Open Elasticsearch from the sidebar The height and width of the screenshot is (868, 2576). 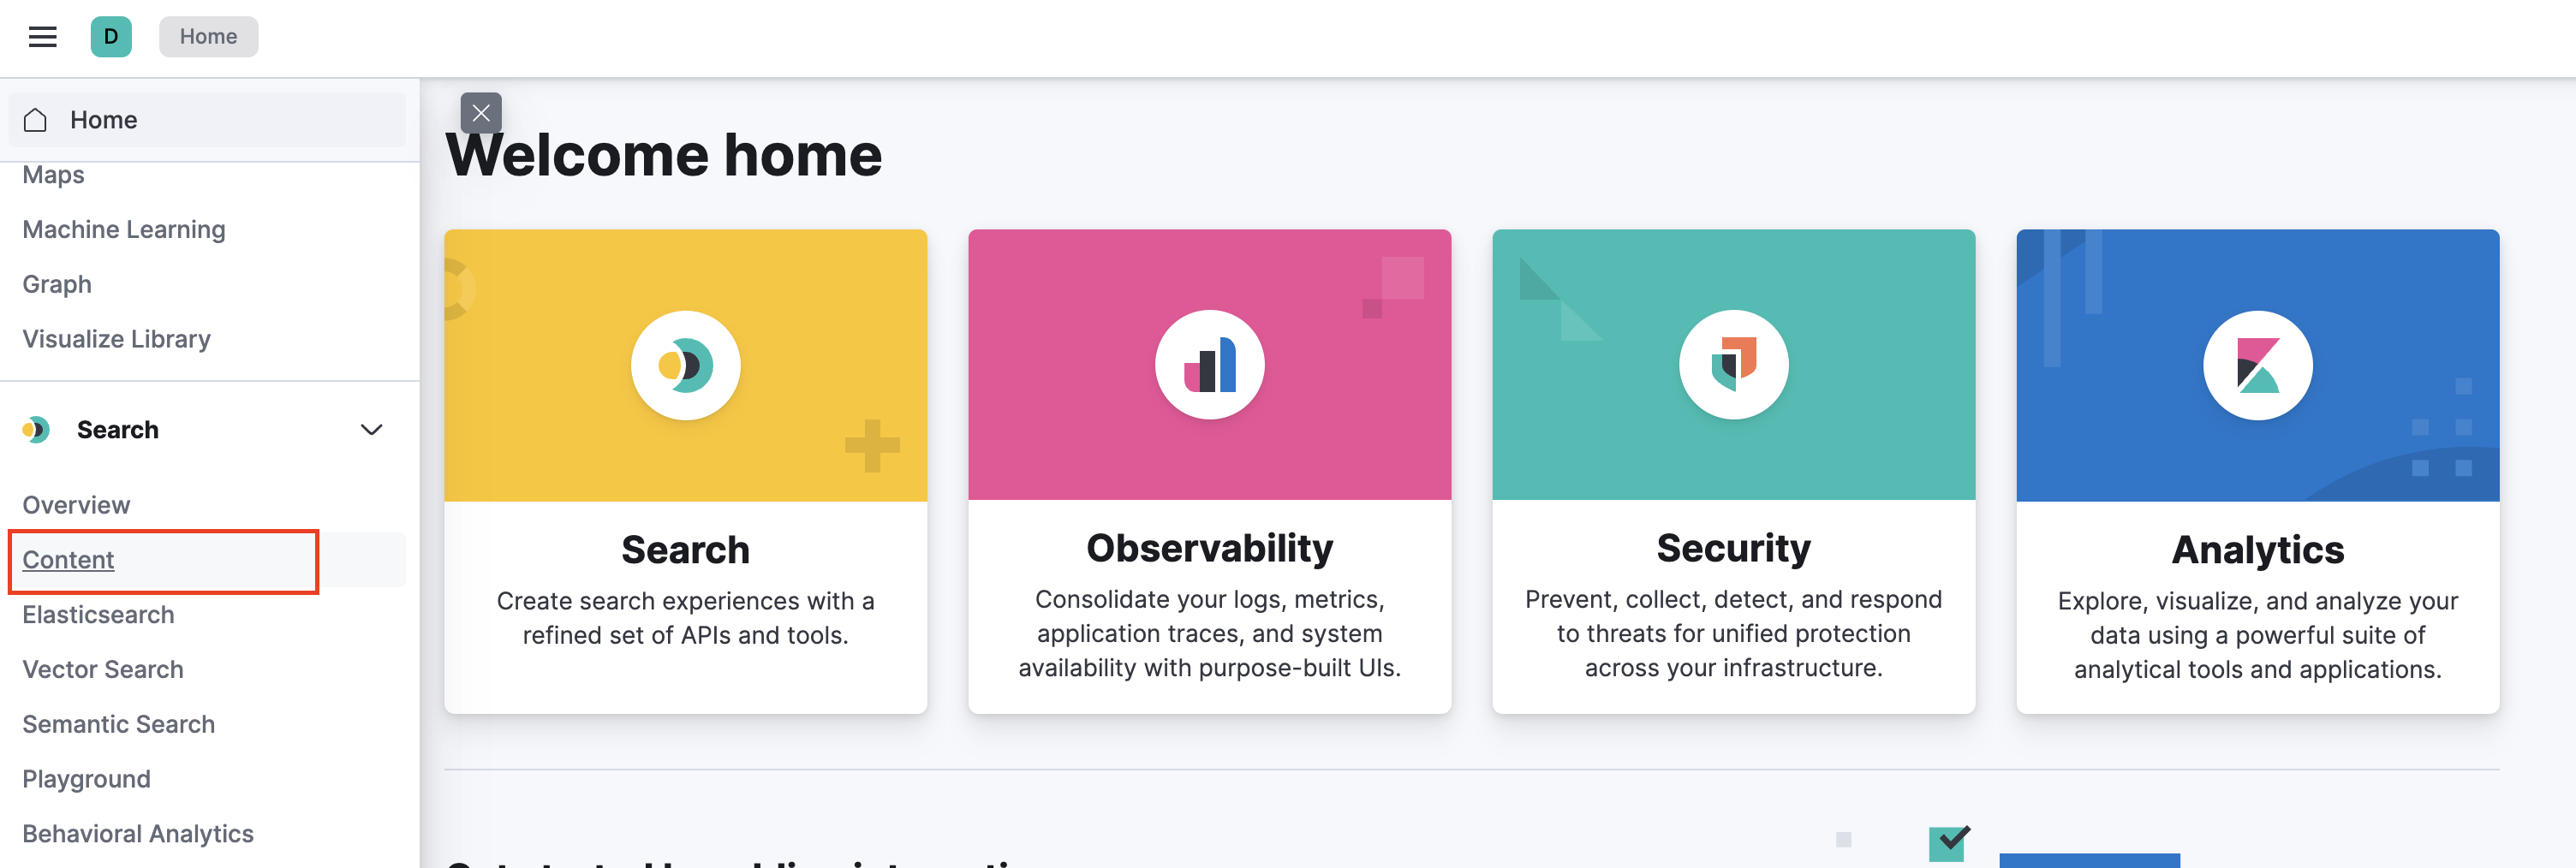coord(98,614)
